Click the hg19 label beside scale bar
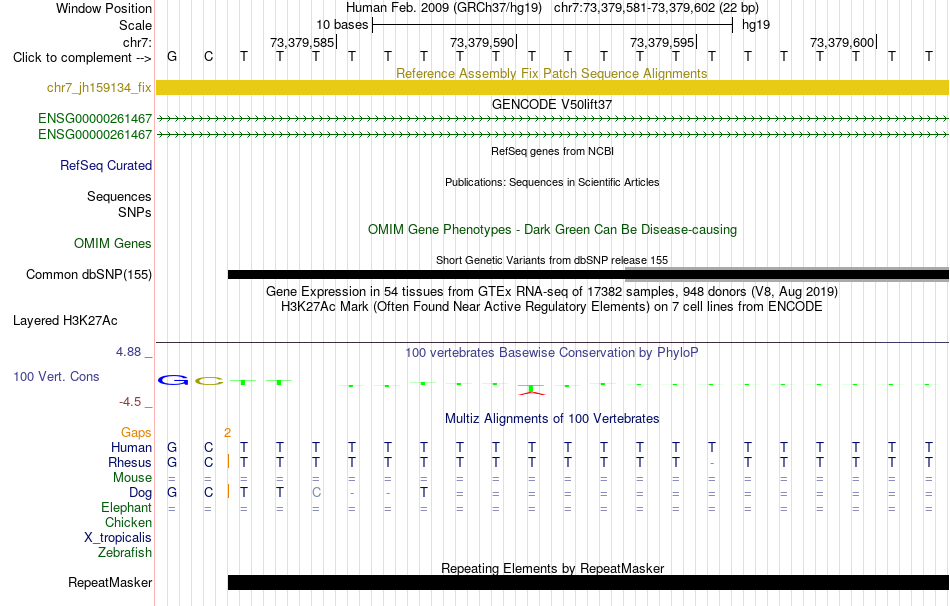This screenshot has width=950, height=606. click(x=756, y=25)
